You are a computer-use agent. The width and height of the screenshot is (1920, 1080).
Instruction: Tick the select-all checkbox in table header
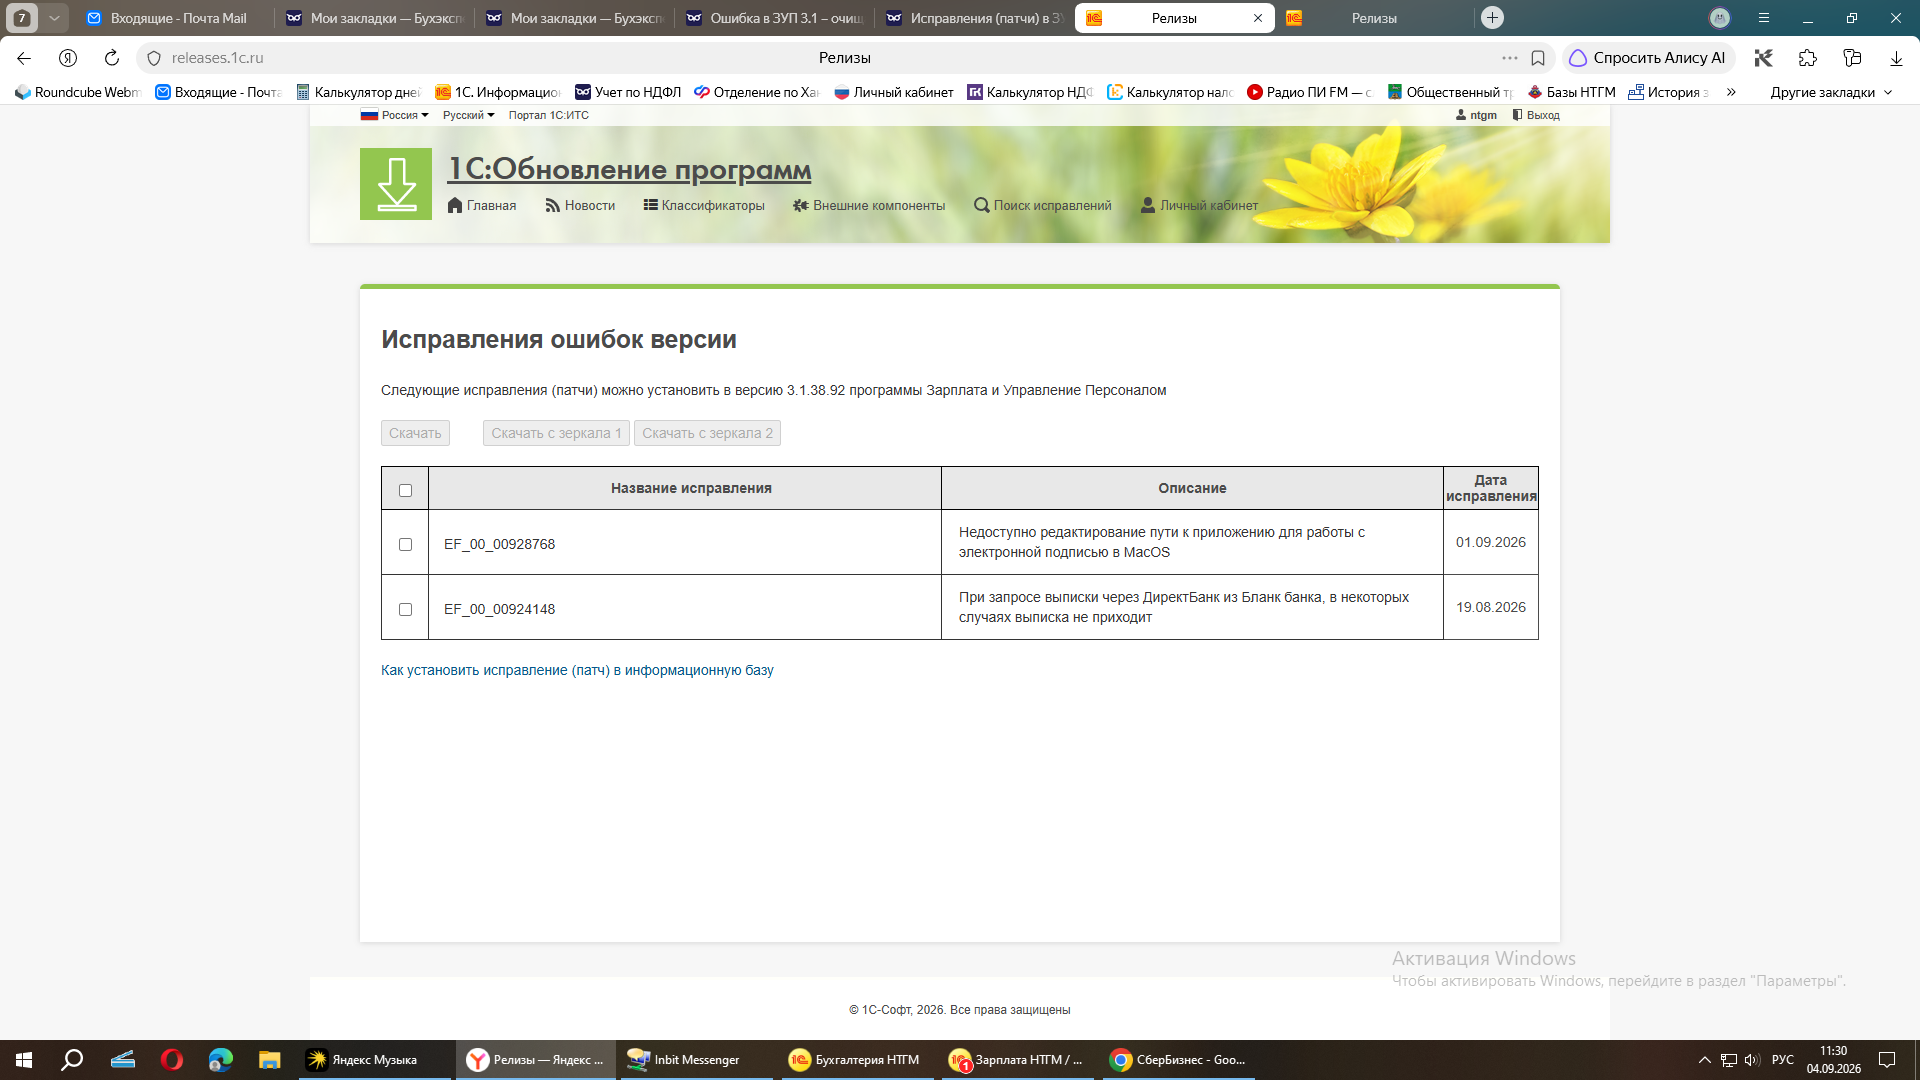pos(405,490)
